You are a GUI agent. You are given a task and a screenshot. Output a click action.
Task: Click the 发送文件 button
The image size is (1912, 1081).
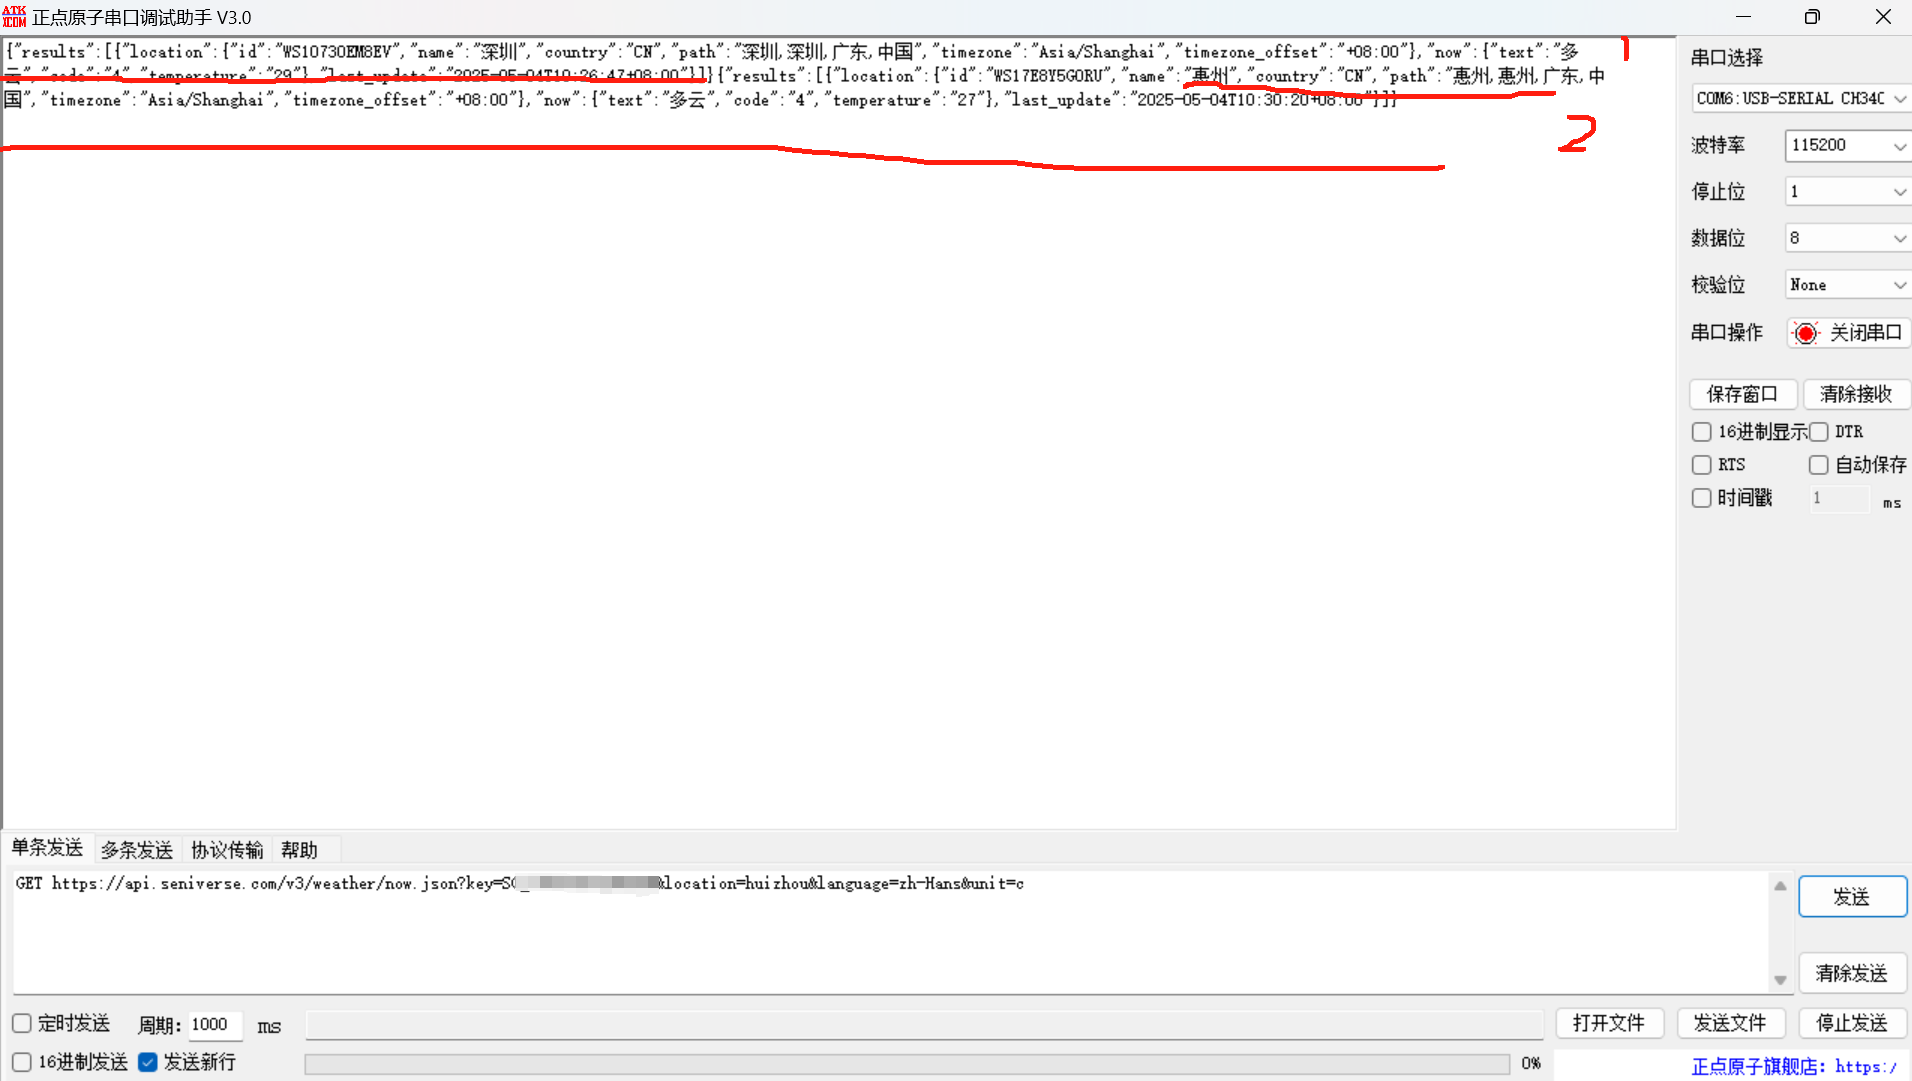(x=1730, y=1023)
